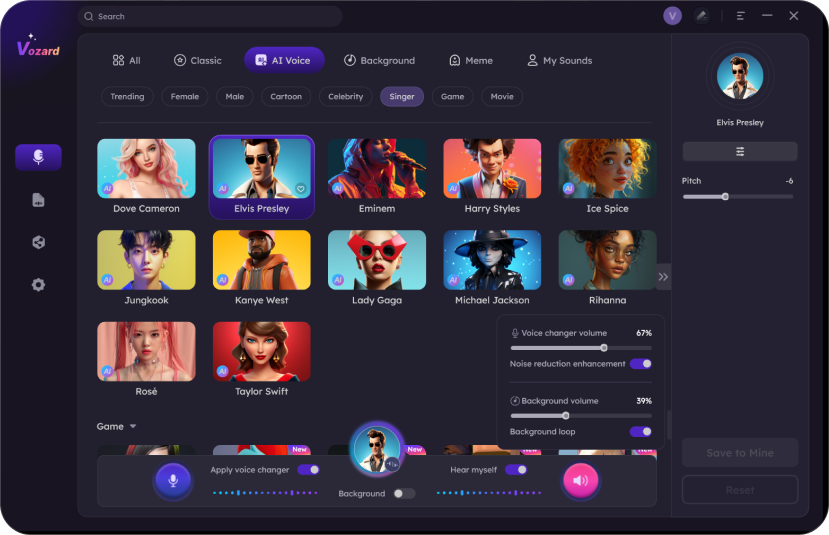The height and width of the screenshot is (535, 829).
Task: Enable the Background toggle
Action: click(x=403, y=494)
